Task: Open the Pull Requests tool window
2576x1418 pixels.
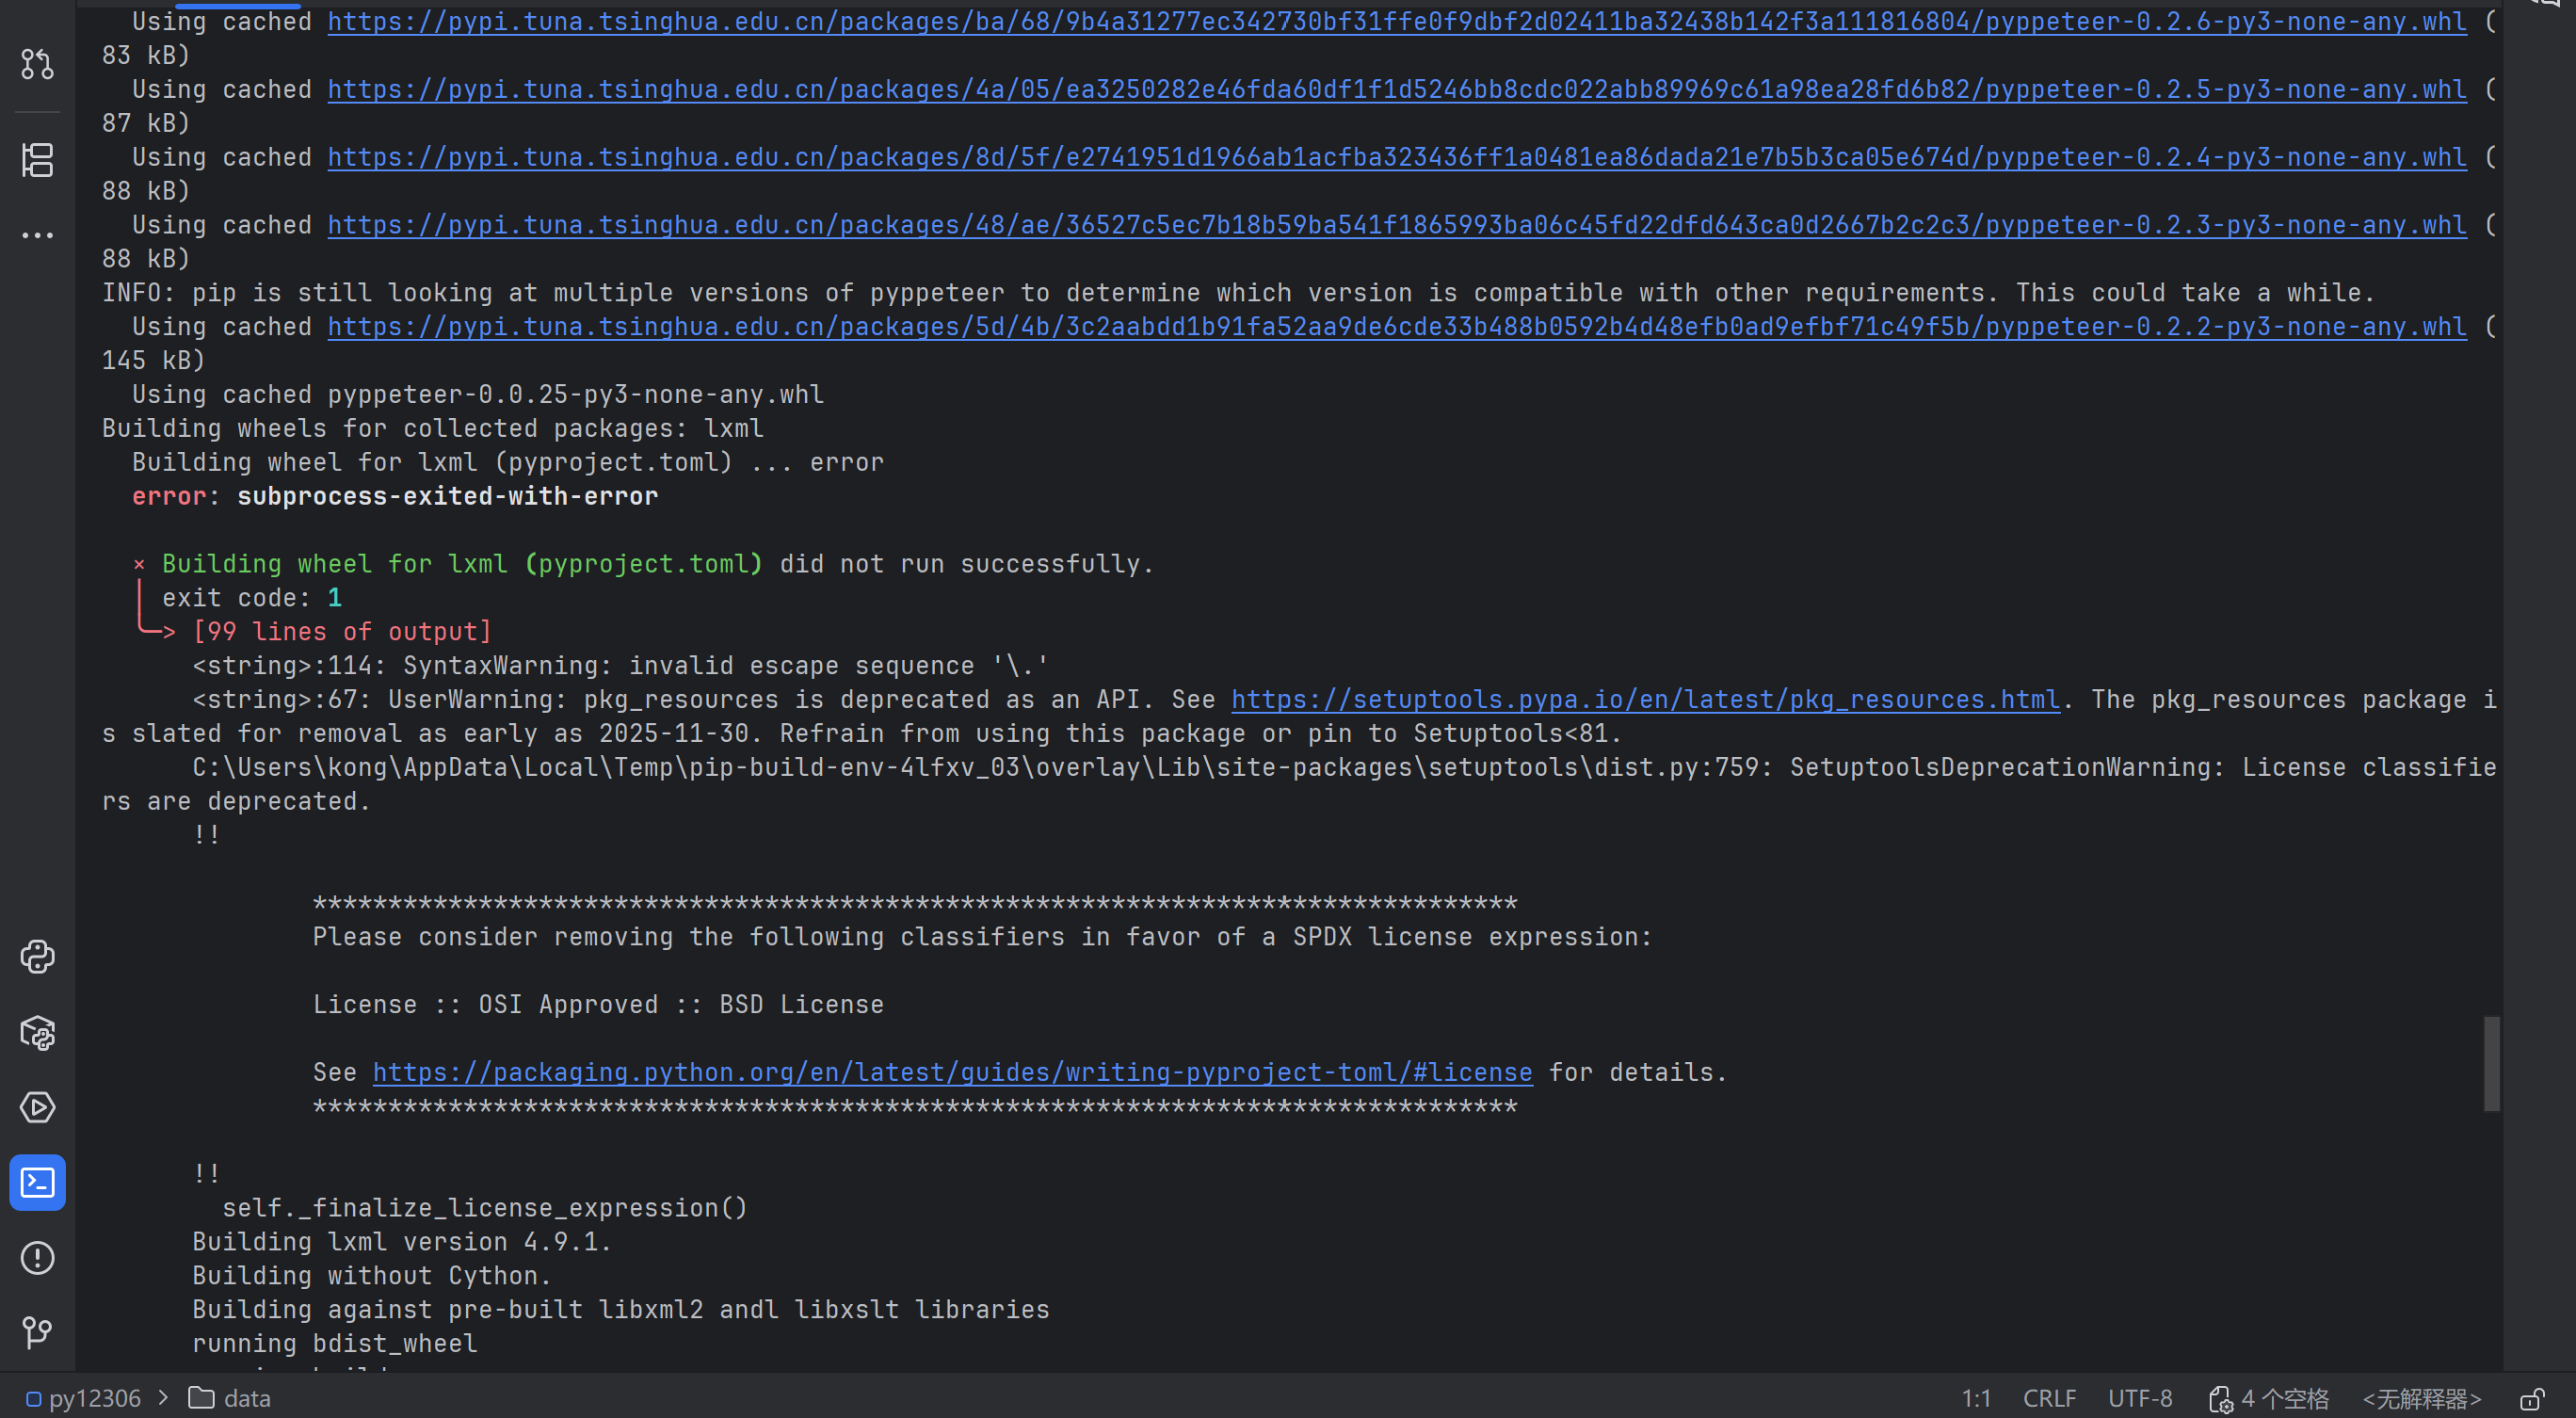Action: click(37, 64)
